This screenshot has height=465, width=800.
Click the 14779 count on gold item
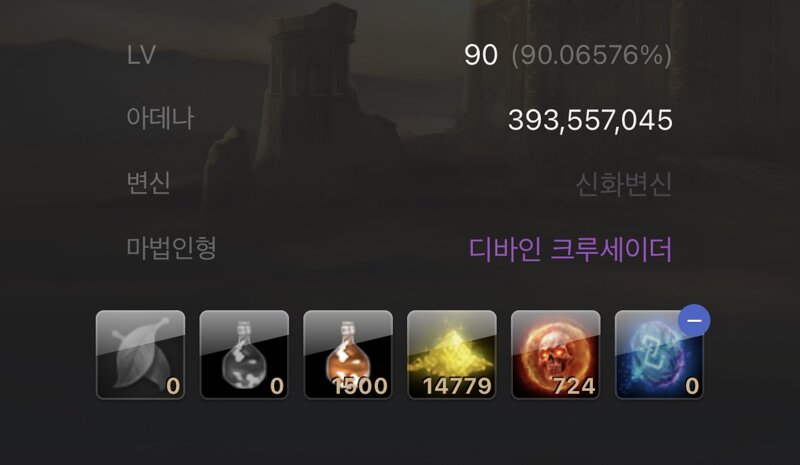click(x=457, y=386)
